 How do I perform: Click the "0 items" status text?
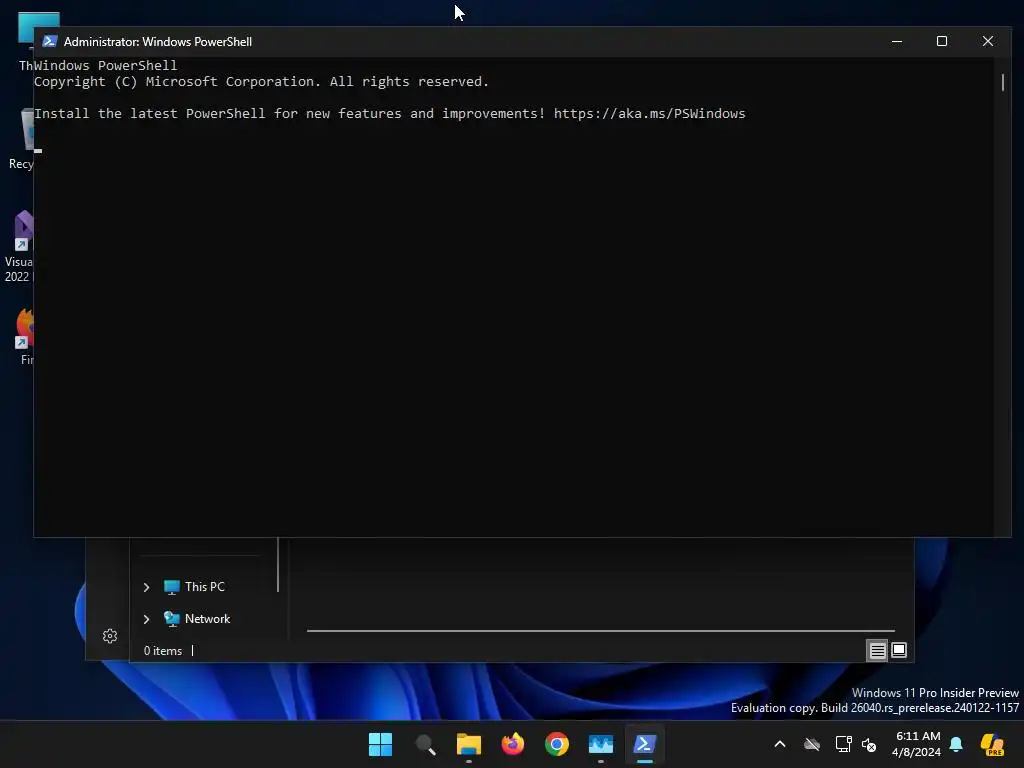(x=163, y=651)
